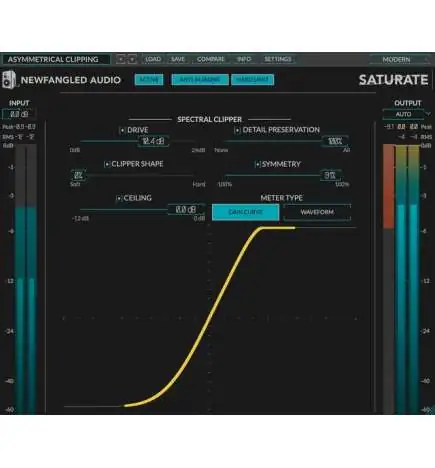Toggle the third teal button next to Anti-Aliasing

click(252, 80)
